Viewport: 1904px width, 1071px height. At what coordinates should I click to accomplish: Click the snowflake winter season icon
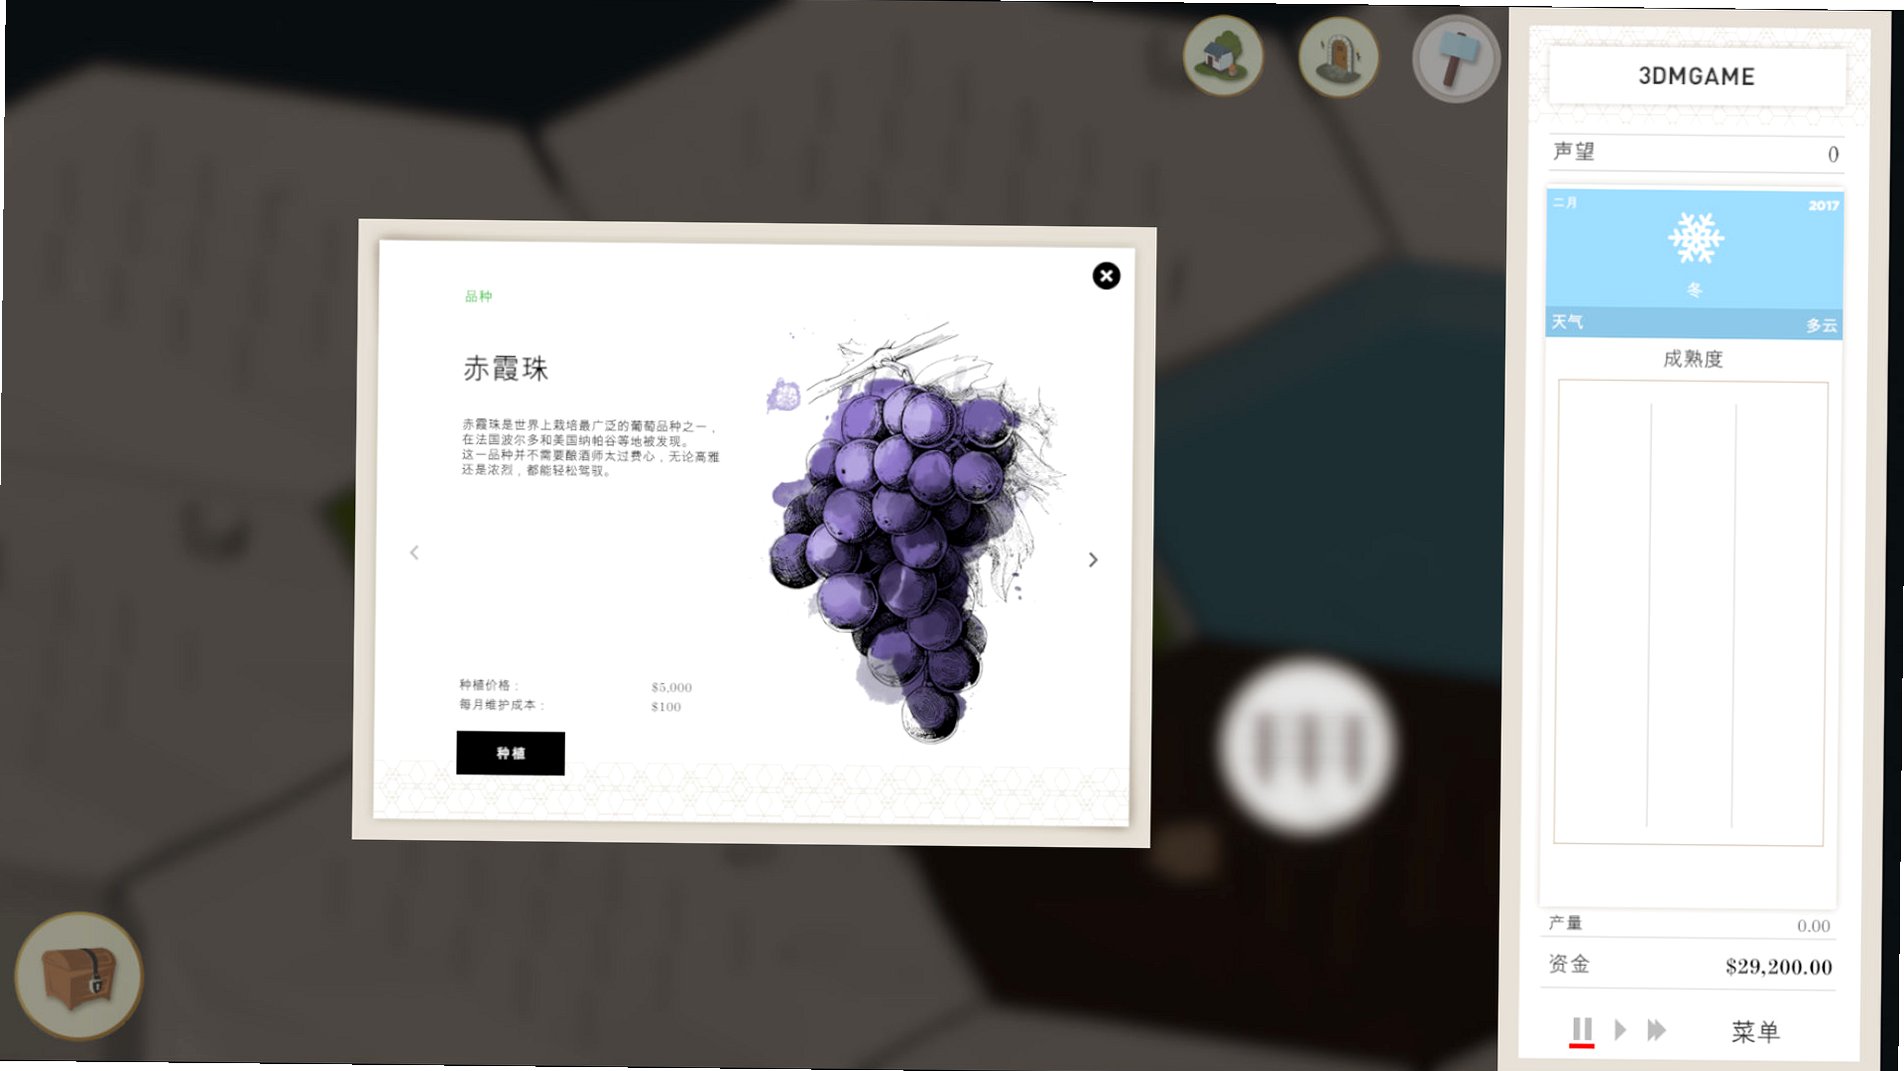pos(1696,238)
